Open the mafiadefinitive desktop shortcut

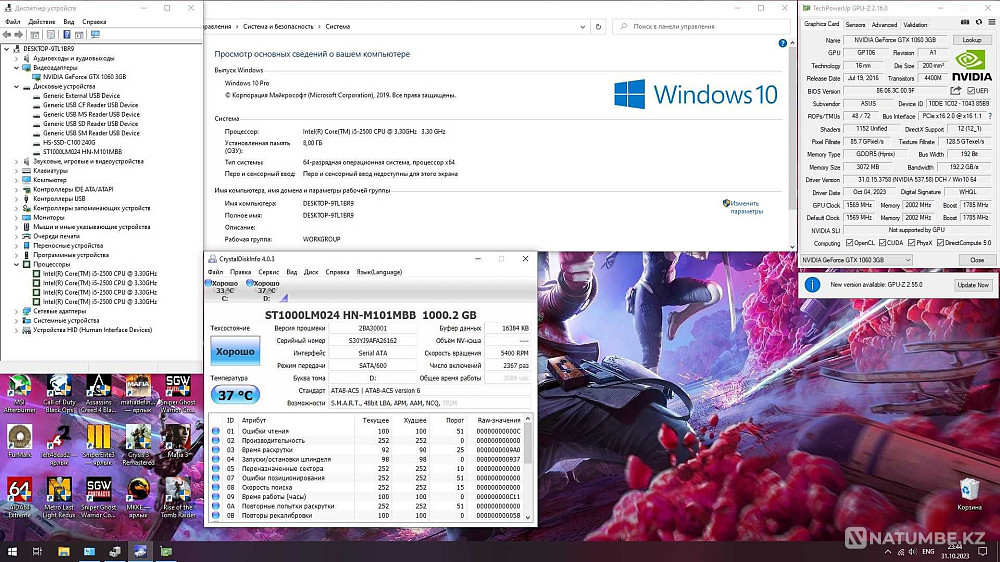click(x=138, y=394)
